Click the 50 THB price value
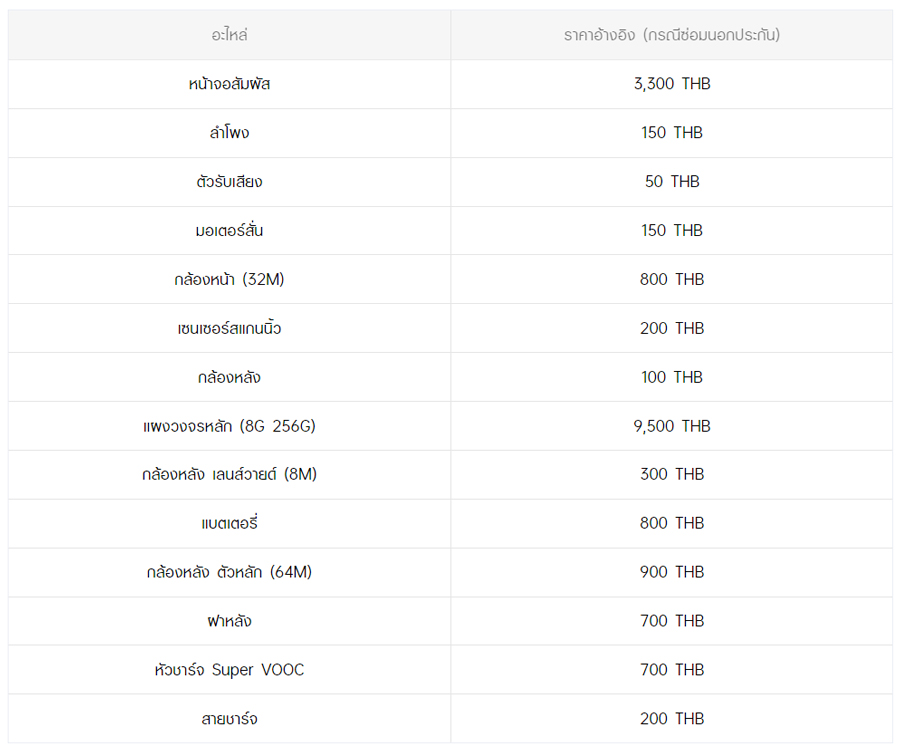The height and width of the screenshot is (751, 900). (672, 181)
